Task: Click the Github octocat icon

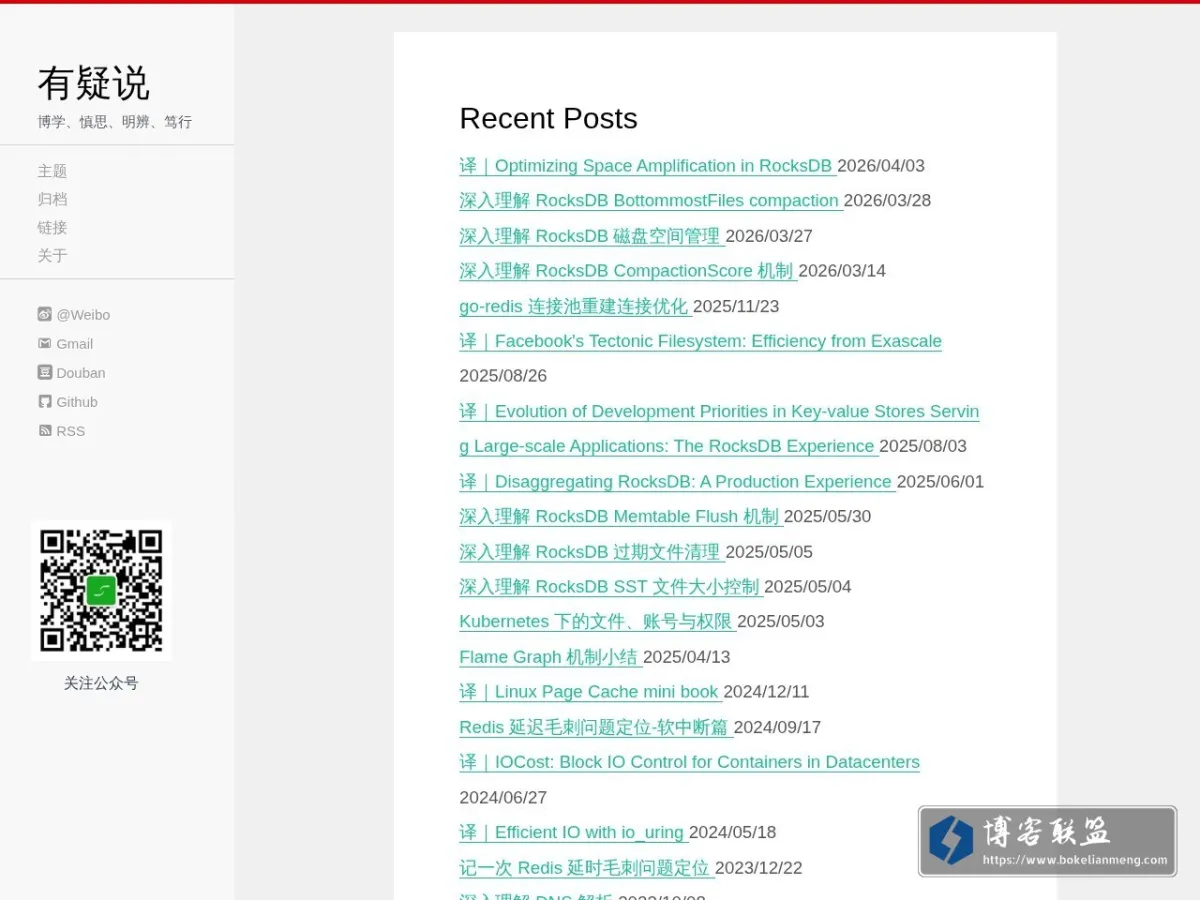Action: coord(45,401)
